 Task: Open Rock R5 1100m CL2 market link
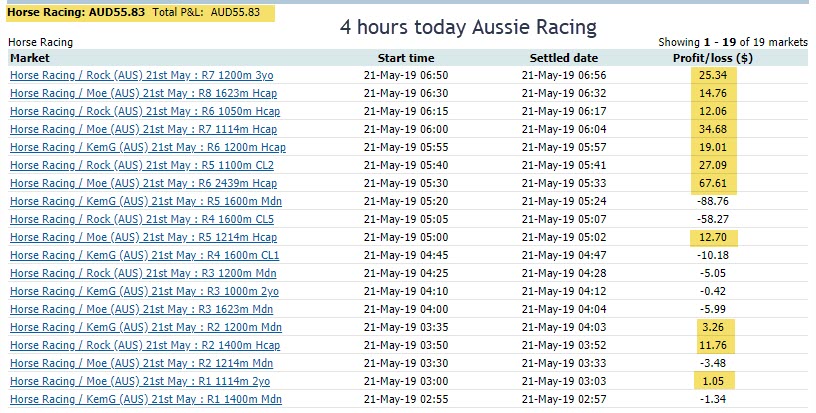pos(142,165)
